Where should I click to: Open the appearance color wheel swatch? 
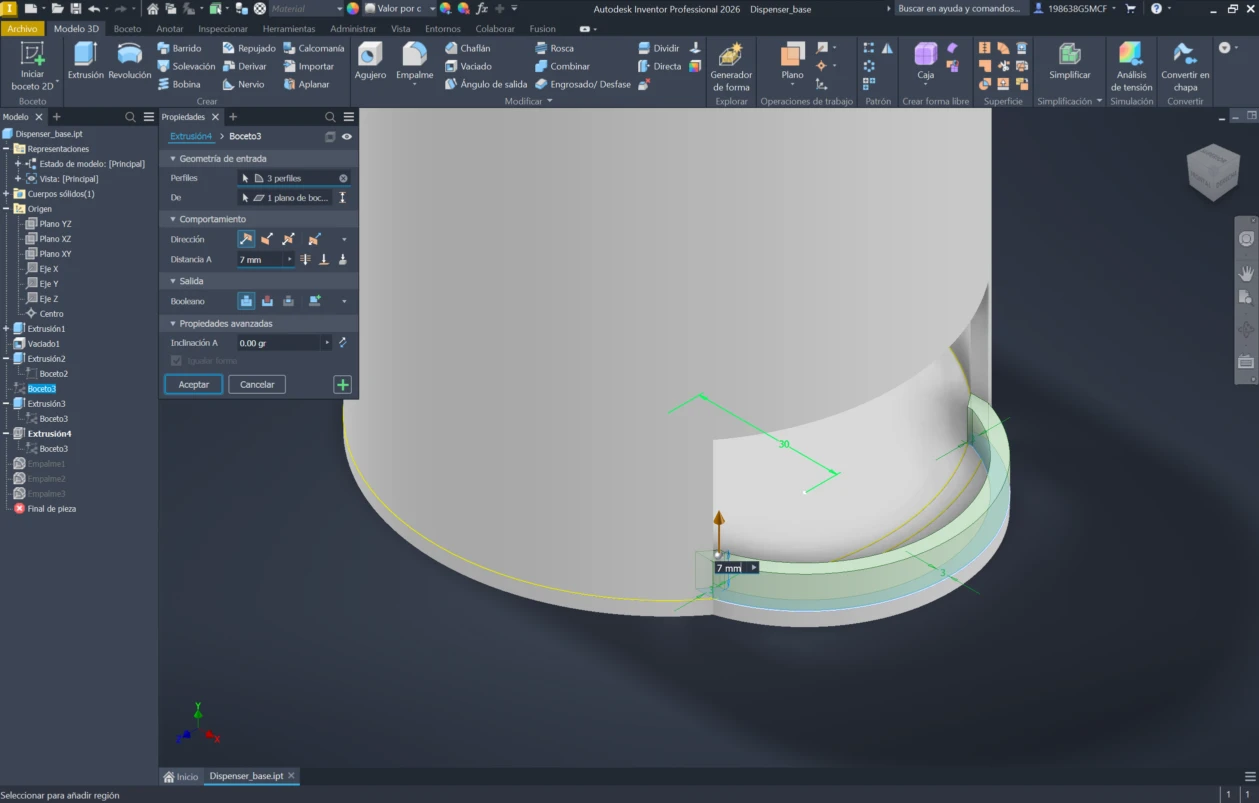tap(353, 8)
